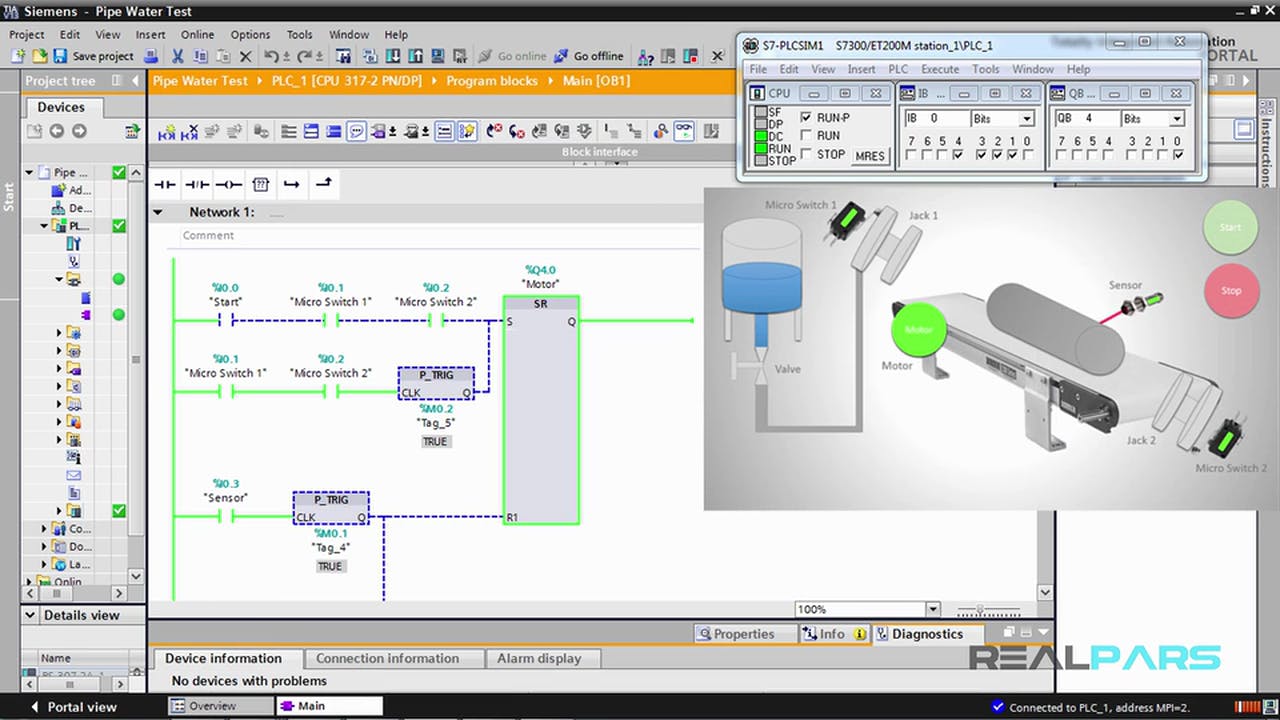Toggle IB bit 0 checkbox
This screenshot has width=1280, height=720.
coord(1028,156)
